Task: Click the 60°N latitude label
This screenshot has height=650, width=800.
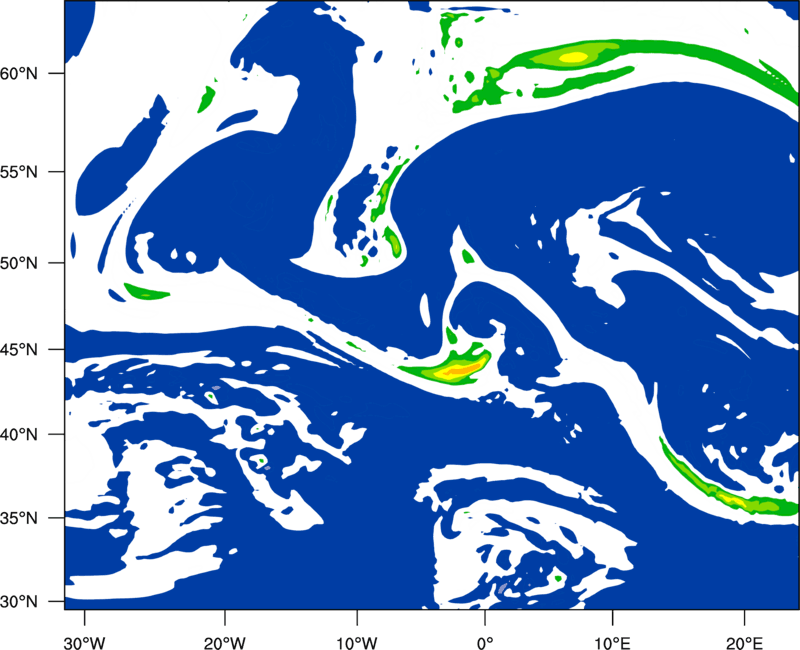Action: [x=19, y=73]
